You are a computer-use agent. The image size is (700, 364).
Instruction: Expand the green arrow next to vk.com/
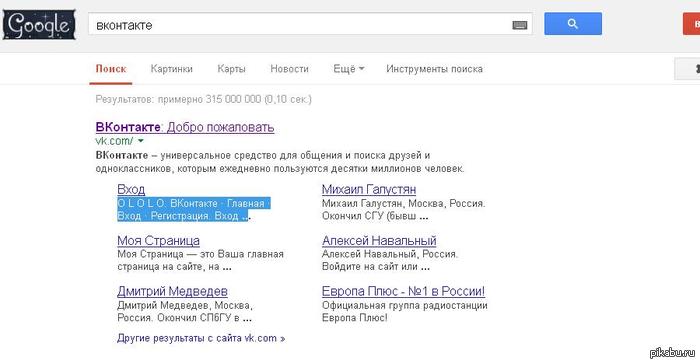click(141, 141)
